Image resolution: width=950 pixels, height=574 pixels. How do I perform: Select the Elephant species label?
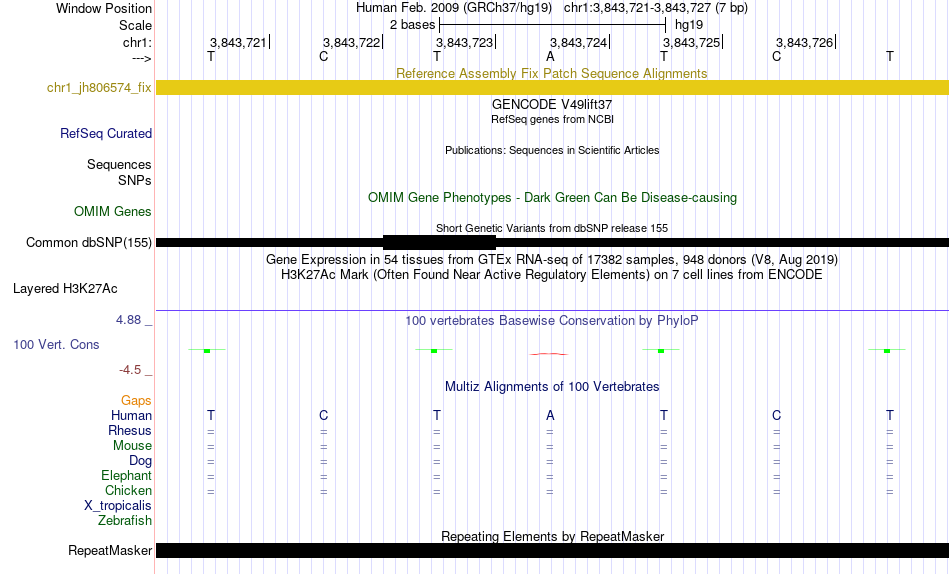127,475
